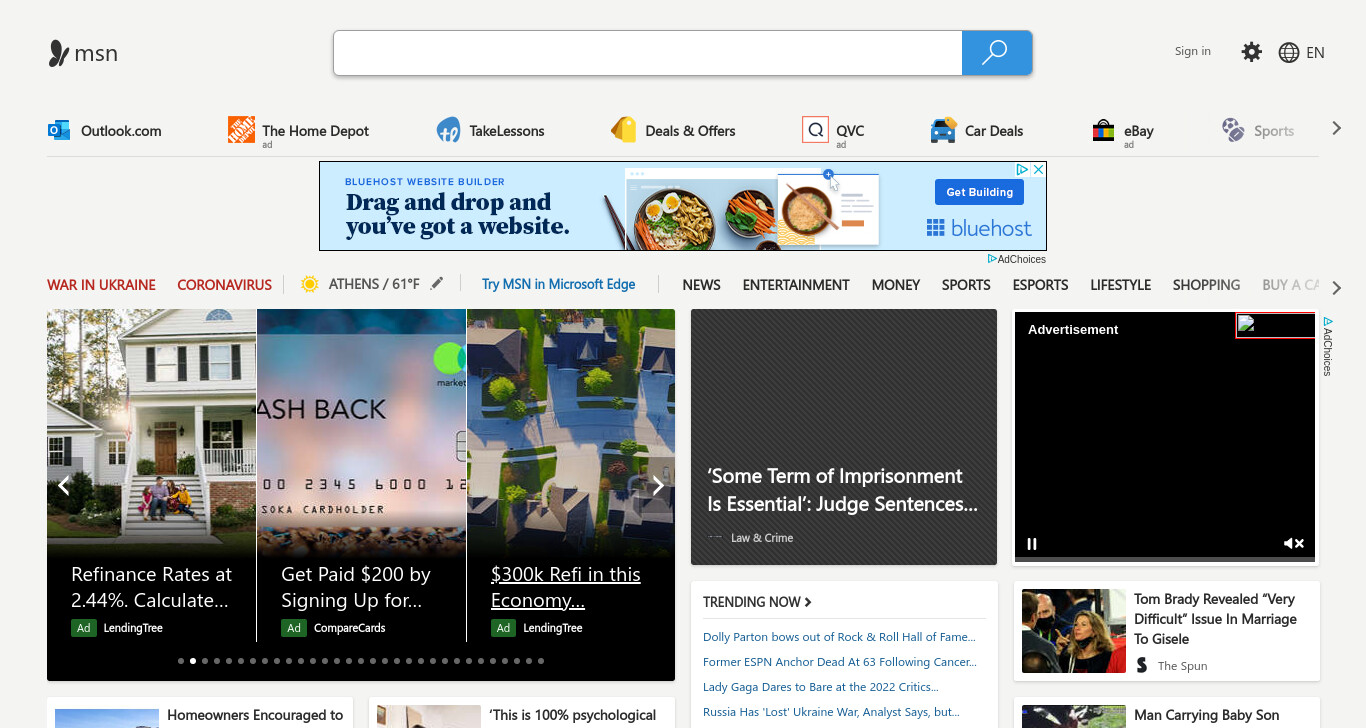Open Tom Brady article thumbnail
This screenshot has height=728, width=1366.
[1074, 631]
